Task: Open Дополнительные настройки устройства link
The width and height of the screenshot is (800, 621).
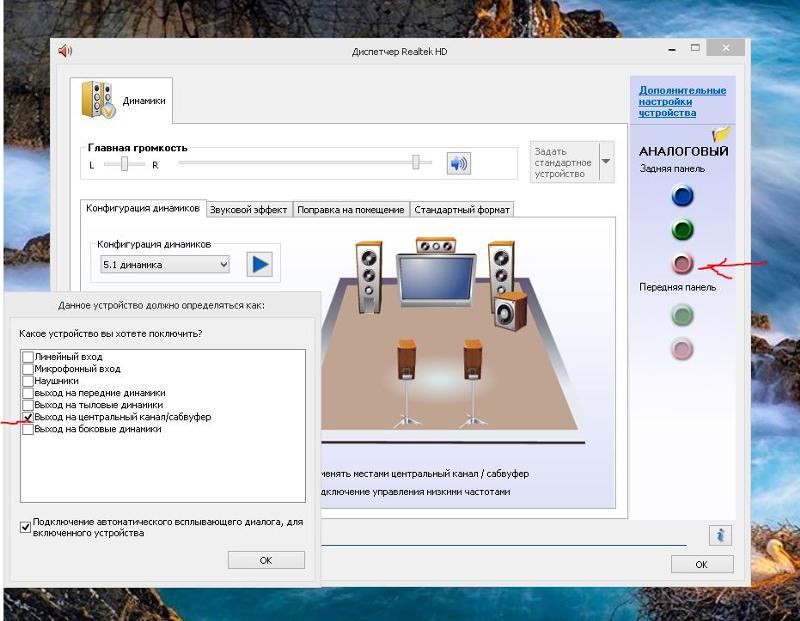Action: click(682, 101)
